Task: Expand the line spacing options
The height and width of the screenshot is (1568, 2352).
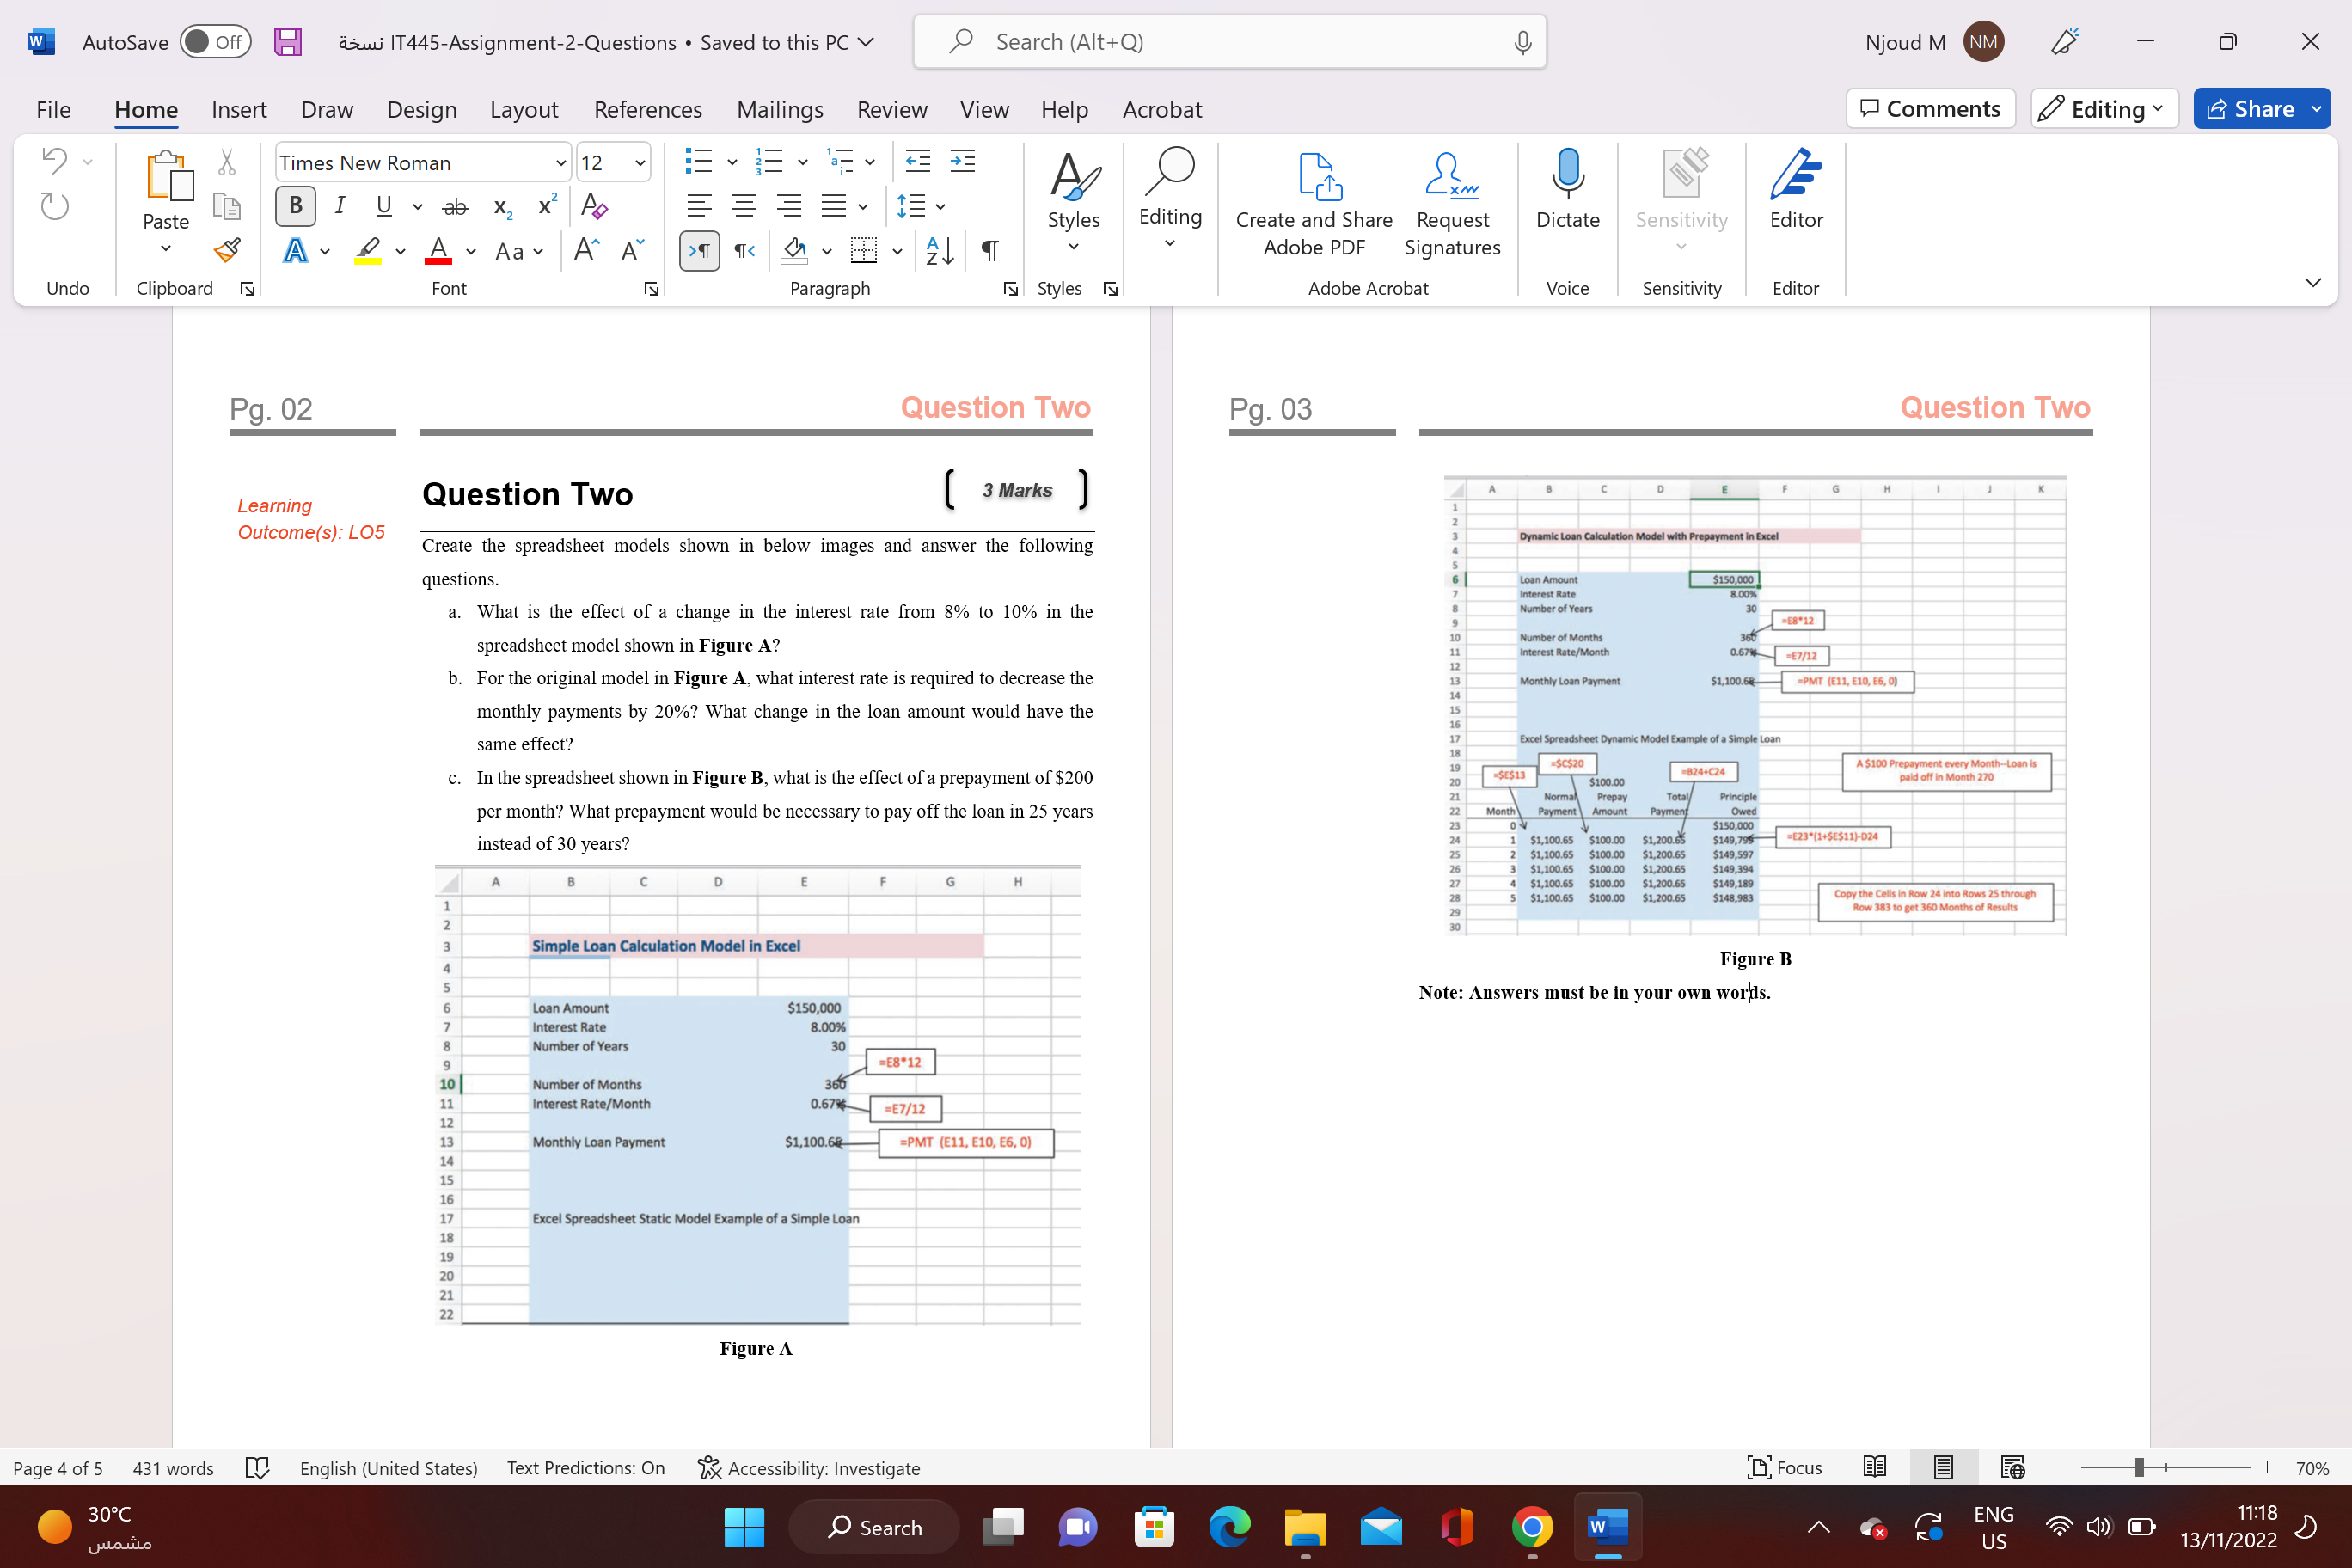Action: pos(940,206)
